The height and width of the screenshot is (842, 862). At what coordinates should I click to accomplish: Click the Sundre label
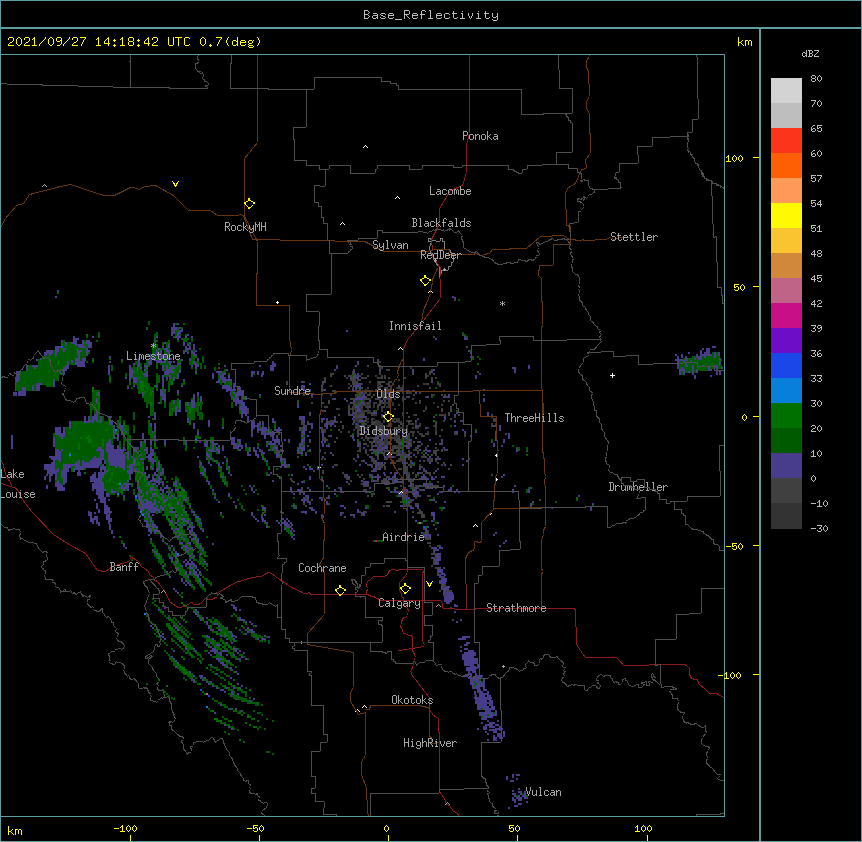292,391
